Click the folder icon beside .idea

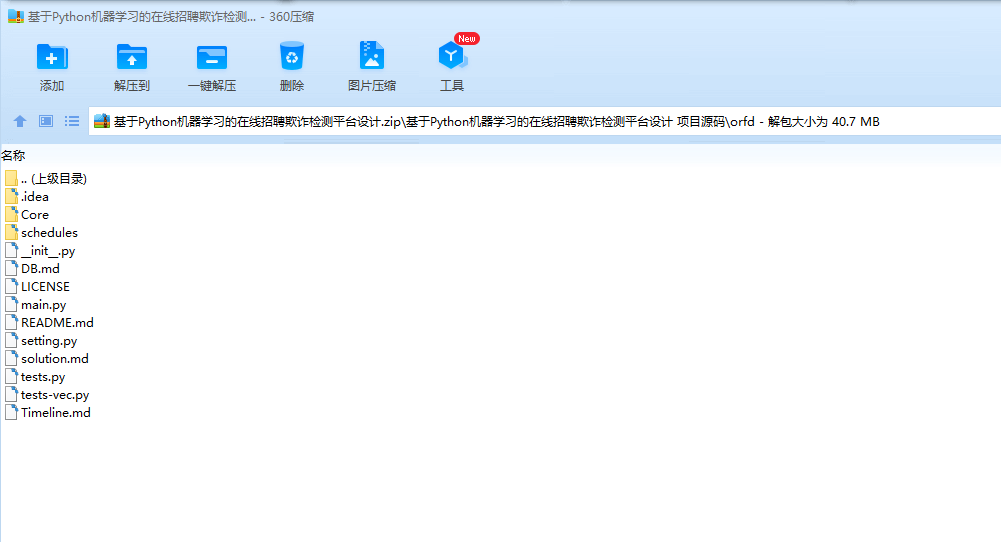11,196
